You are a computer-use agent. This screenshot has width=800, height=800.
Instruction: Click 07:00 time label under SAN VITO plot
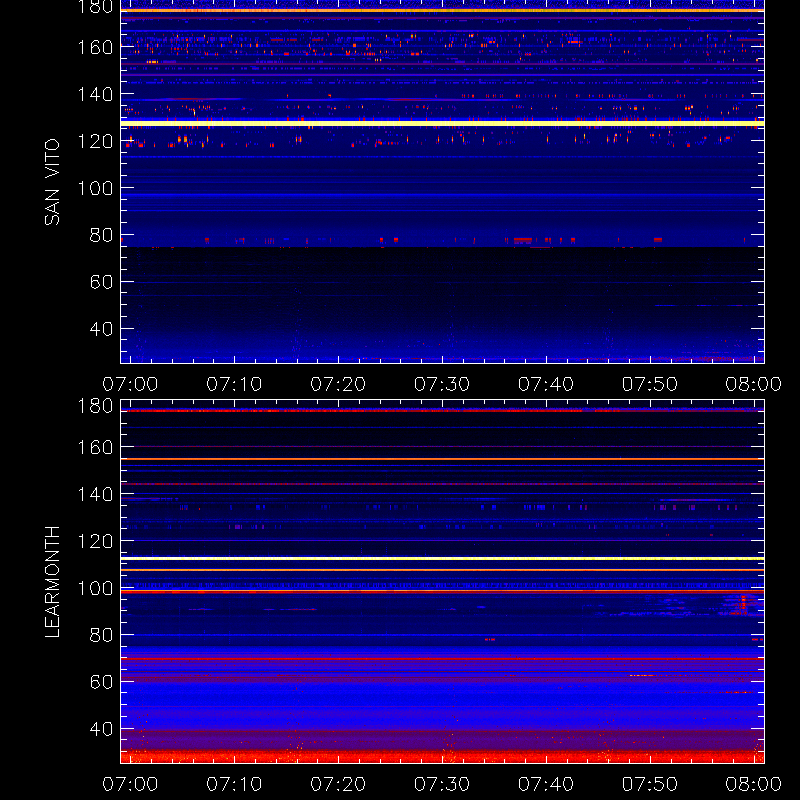130,384
